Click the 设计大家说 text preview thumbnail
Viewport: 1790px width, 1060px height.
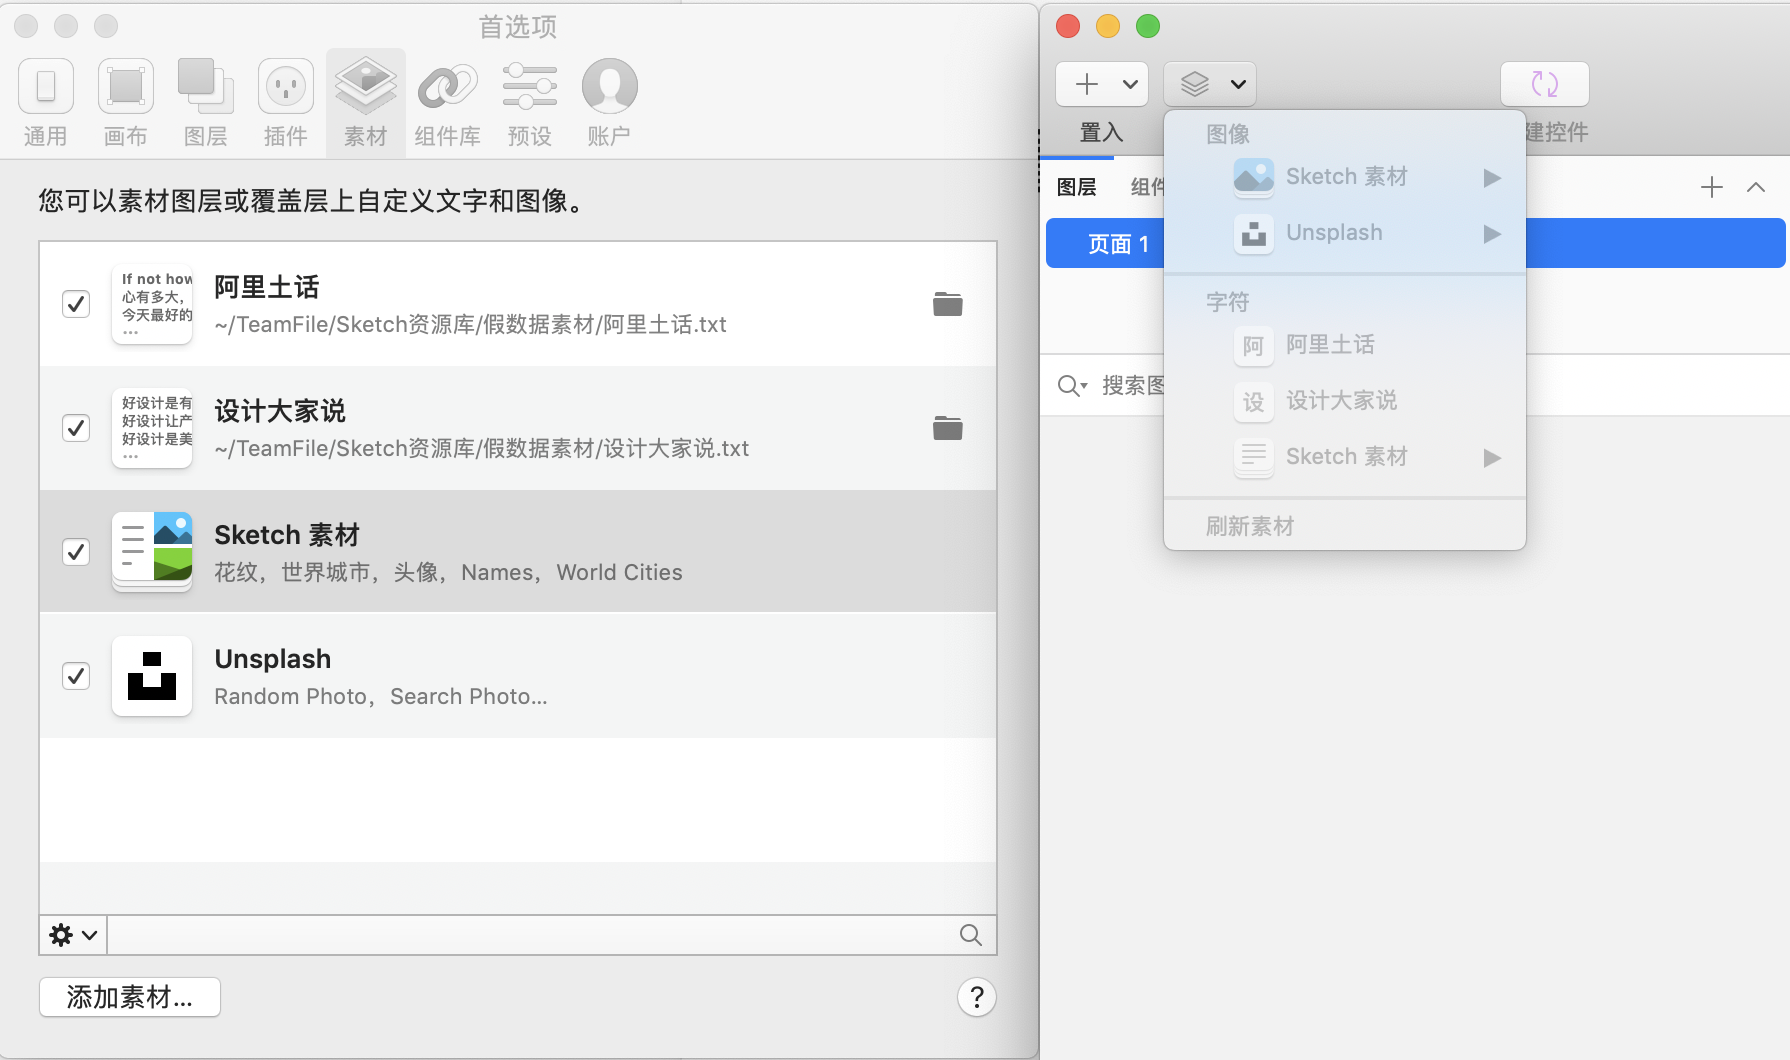click(152, 428)
